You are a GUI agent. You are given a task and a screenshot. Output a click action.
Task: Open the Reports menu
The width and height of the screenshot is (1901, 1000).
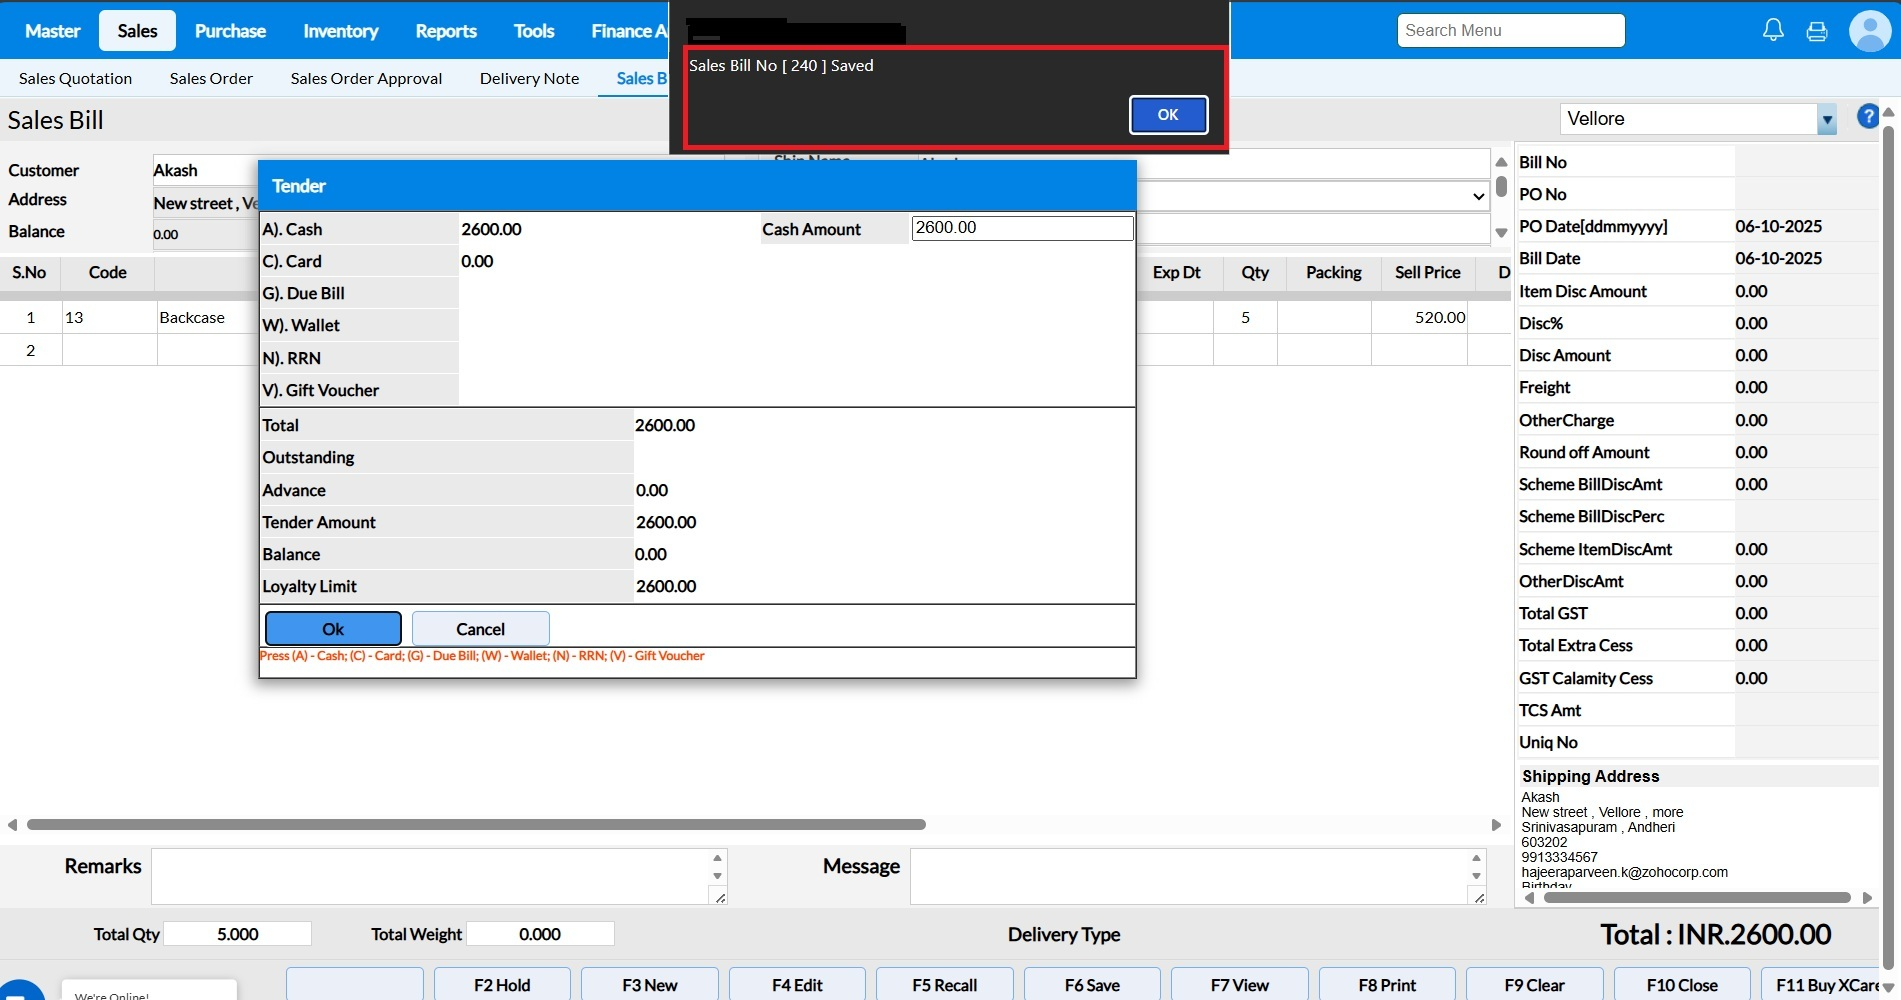[x=446, y=31]
